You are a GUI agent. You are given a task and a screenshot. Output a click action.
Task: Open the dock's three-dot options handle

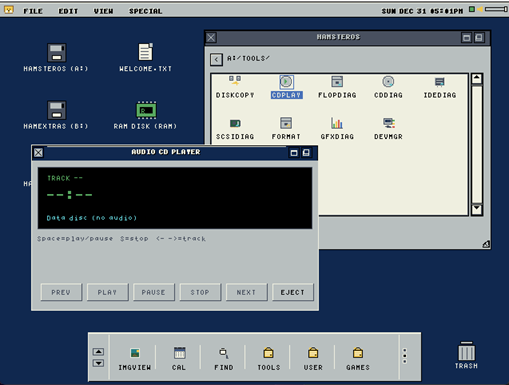pos(405,356)
